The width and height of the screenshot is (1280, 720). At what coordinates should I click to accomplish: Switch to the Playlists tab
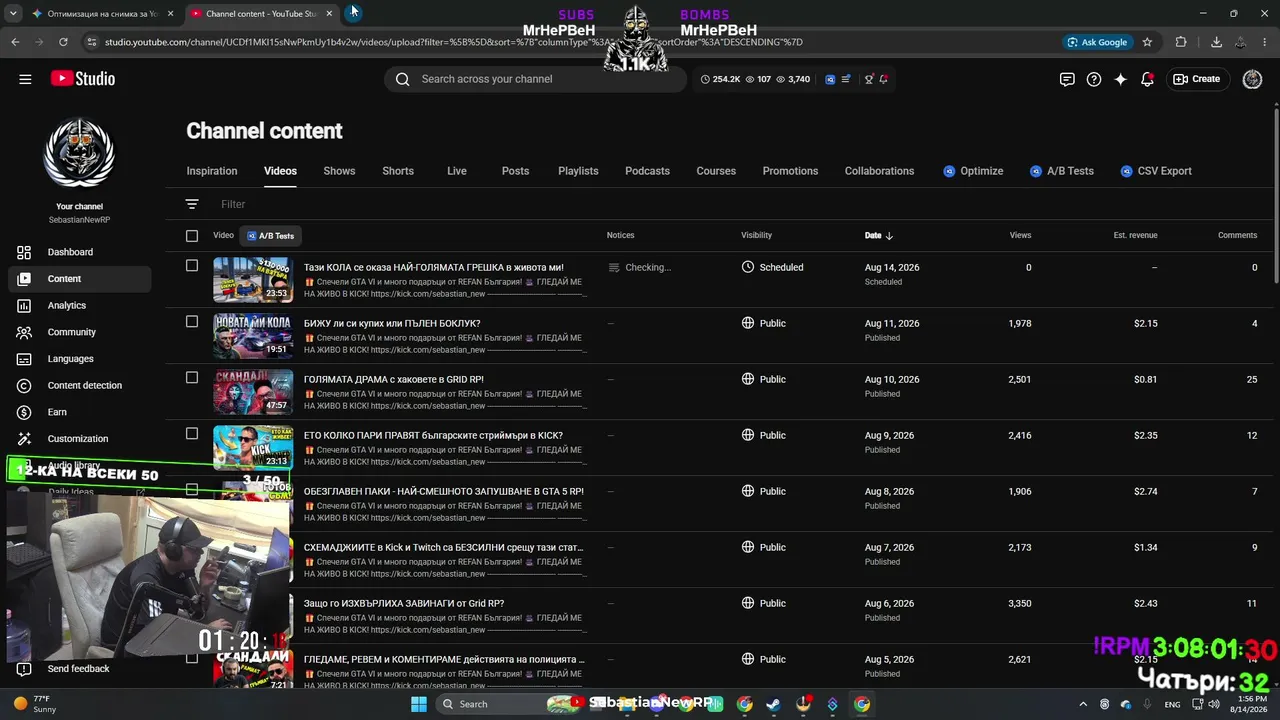[578, 171]
